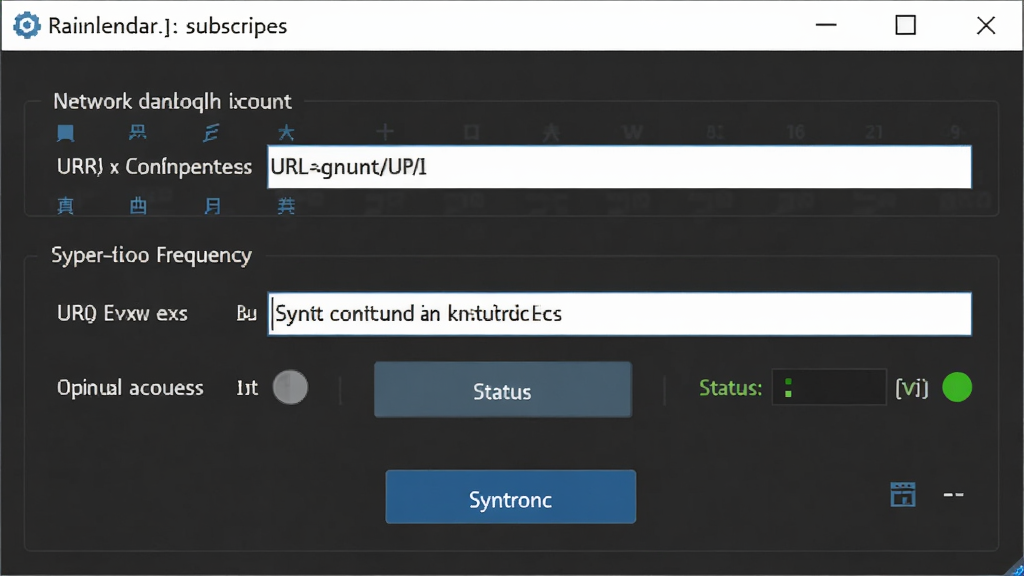This screenshot has height=576, width=1024.
Task: Click the "Bu" label before second field
Action: (x=246, y=313)
